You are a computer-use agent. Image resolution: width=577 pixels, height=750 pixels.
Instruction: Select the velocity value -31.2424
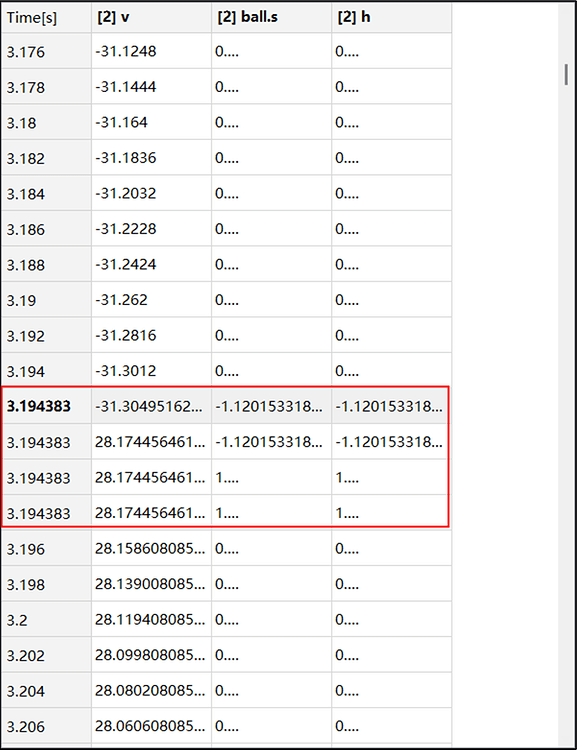pos(152,264)
